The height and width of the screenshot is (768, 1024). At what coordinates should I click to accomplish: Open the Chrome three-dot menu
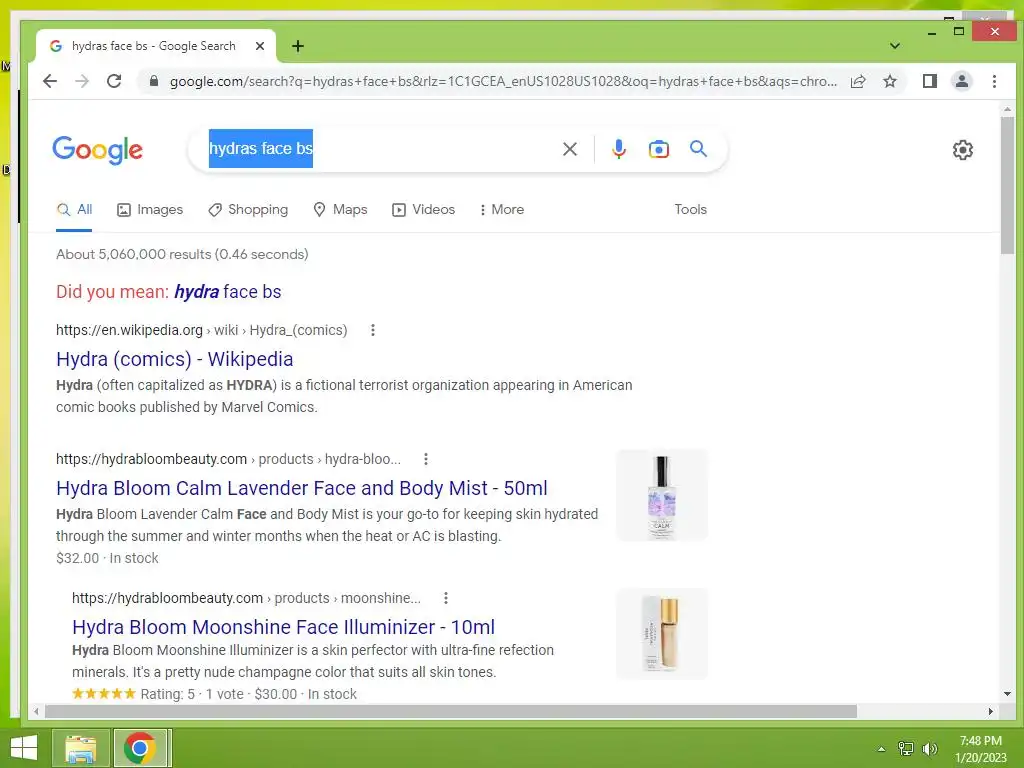click(994, 81)
